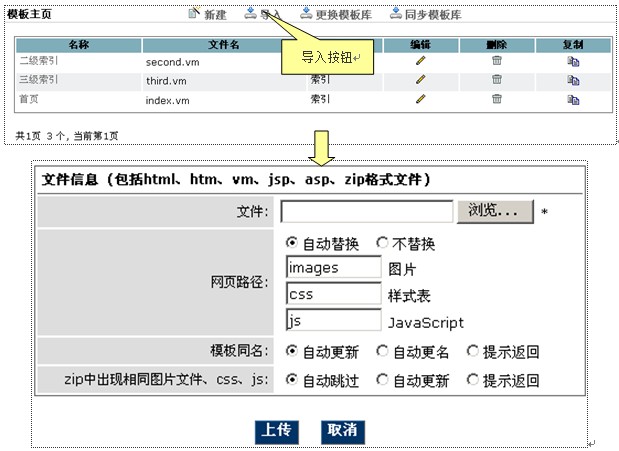619x451 pixels.
Task: Click the 文件名 column header
Action: pos(224,45)
